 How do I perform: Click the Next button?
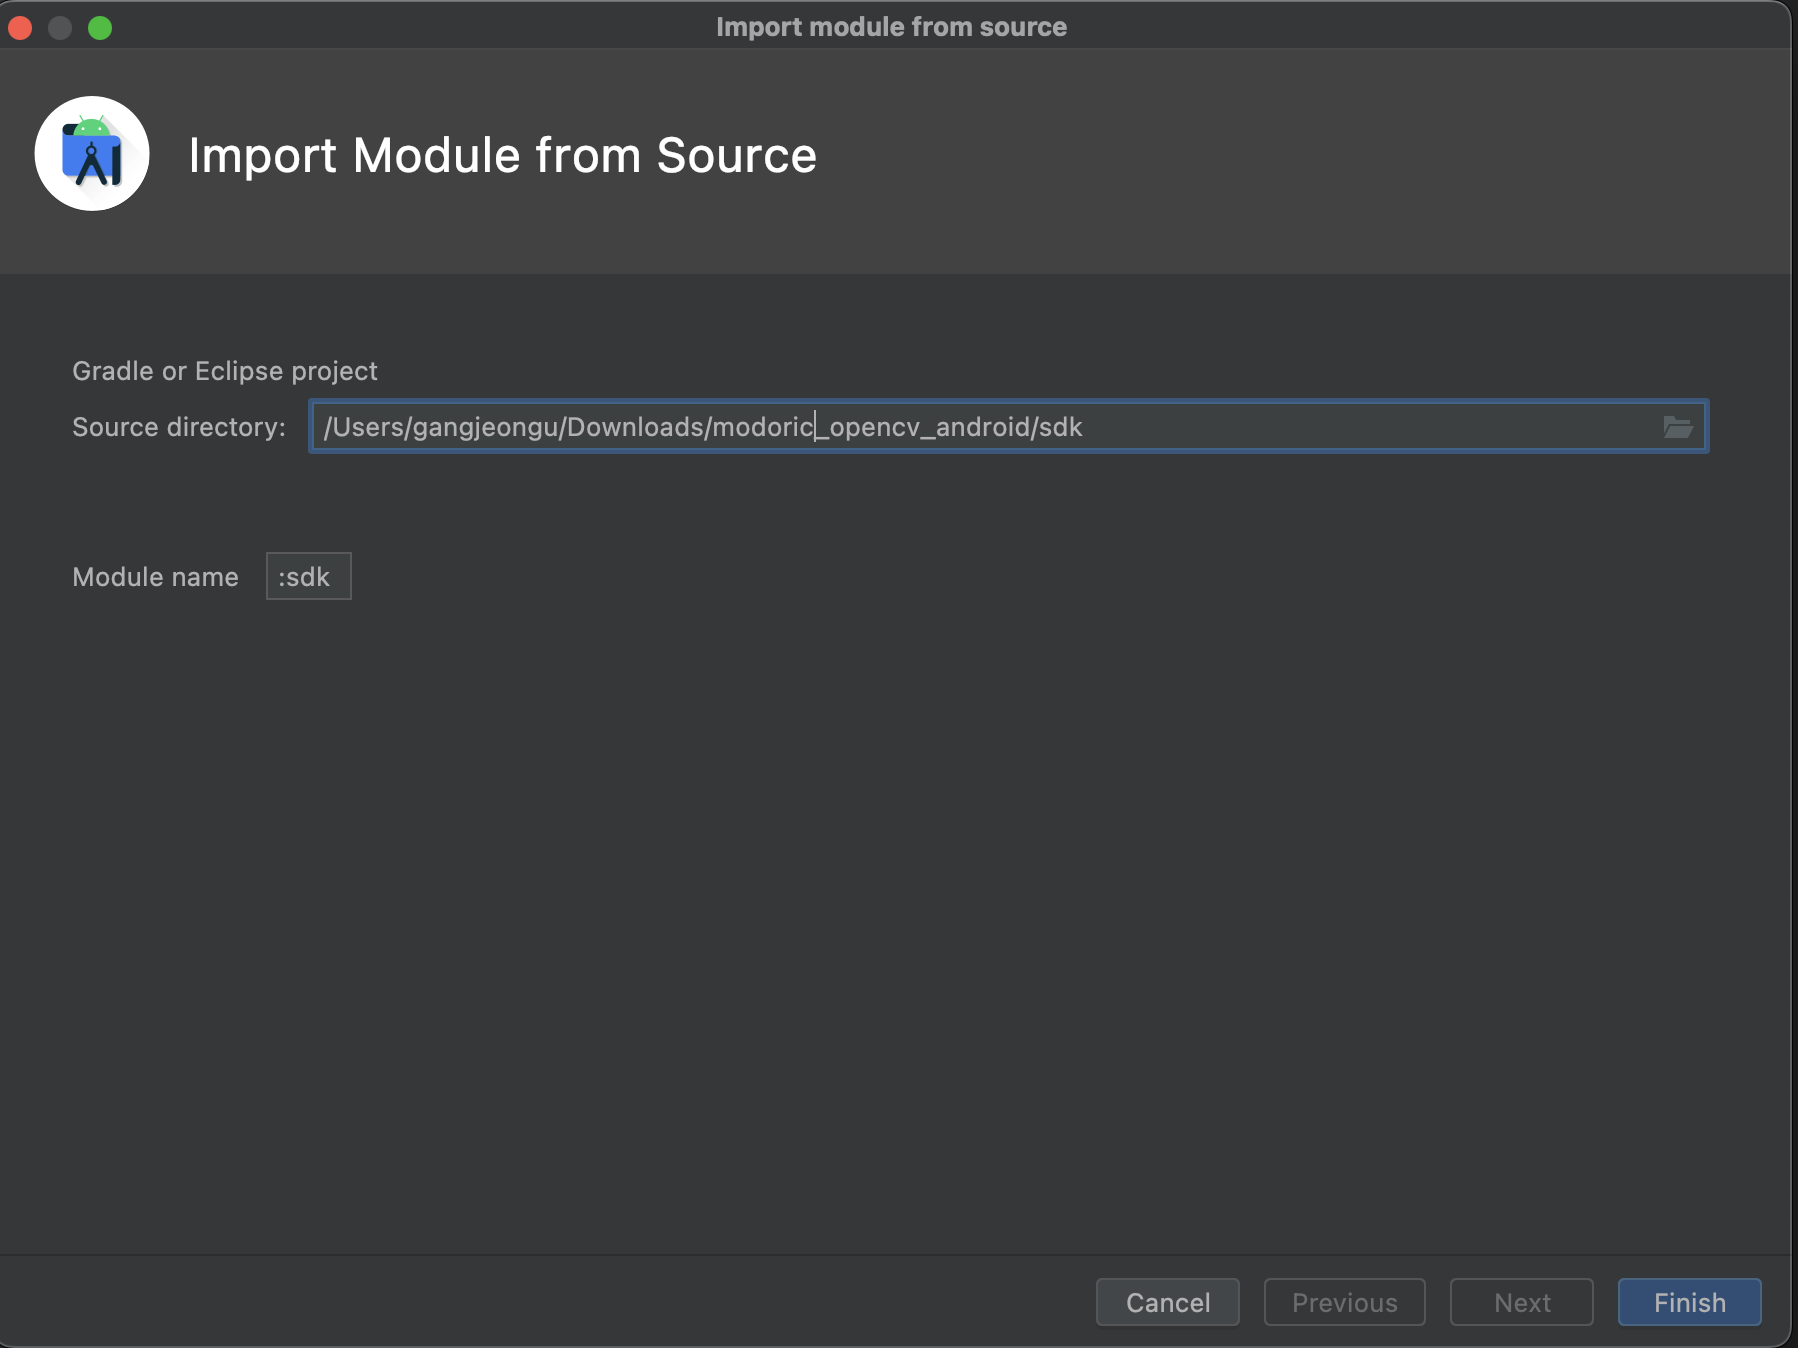[1521, 1302]
